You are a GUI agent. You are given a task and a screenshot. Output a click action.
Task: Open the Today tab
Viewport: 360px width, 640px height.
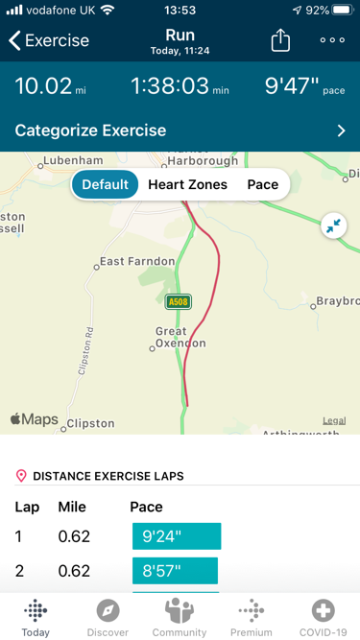36,617
